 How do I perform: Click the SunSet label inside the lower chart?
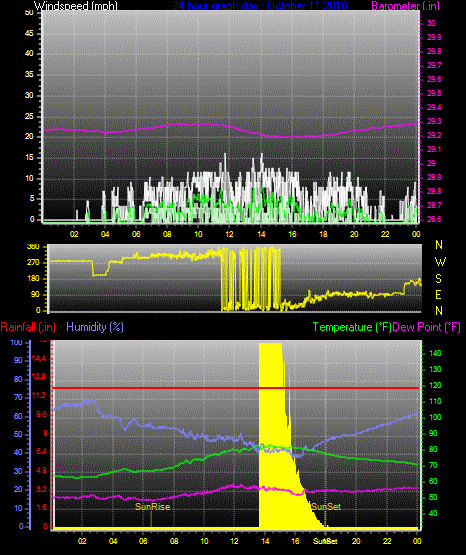[326, 507]
